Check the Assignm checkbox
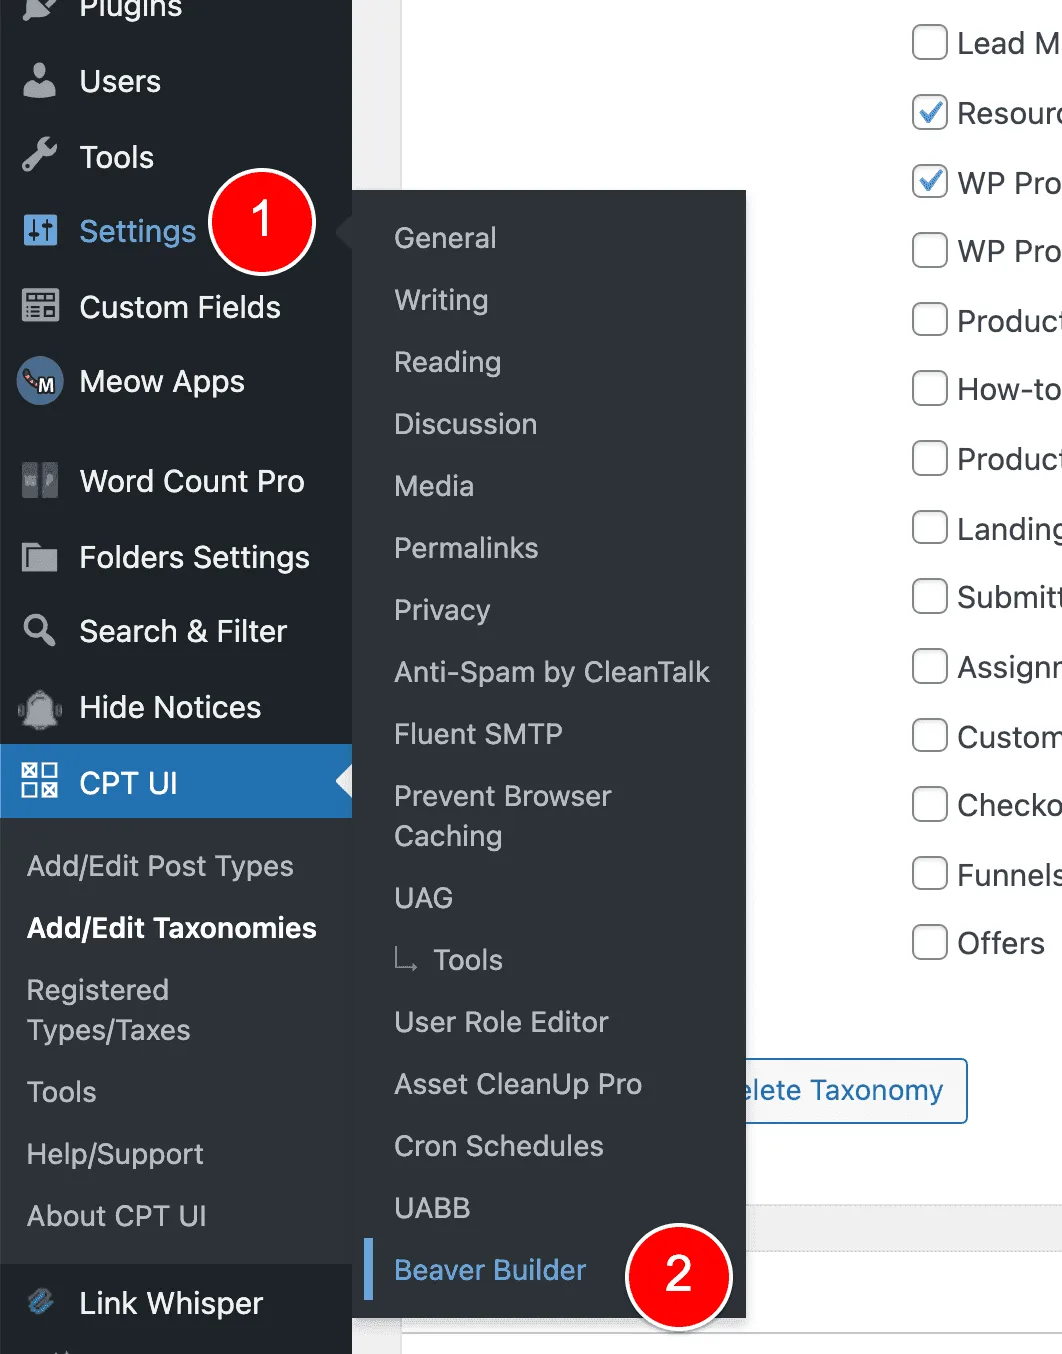Screen dimensions: 1062x1354 coord(930,666)
